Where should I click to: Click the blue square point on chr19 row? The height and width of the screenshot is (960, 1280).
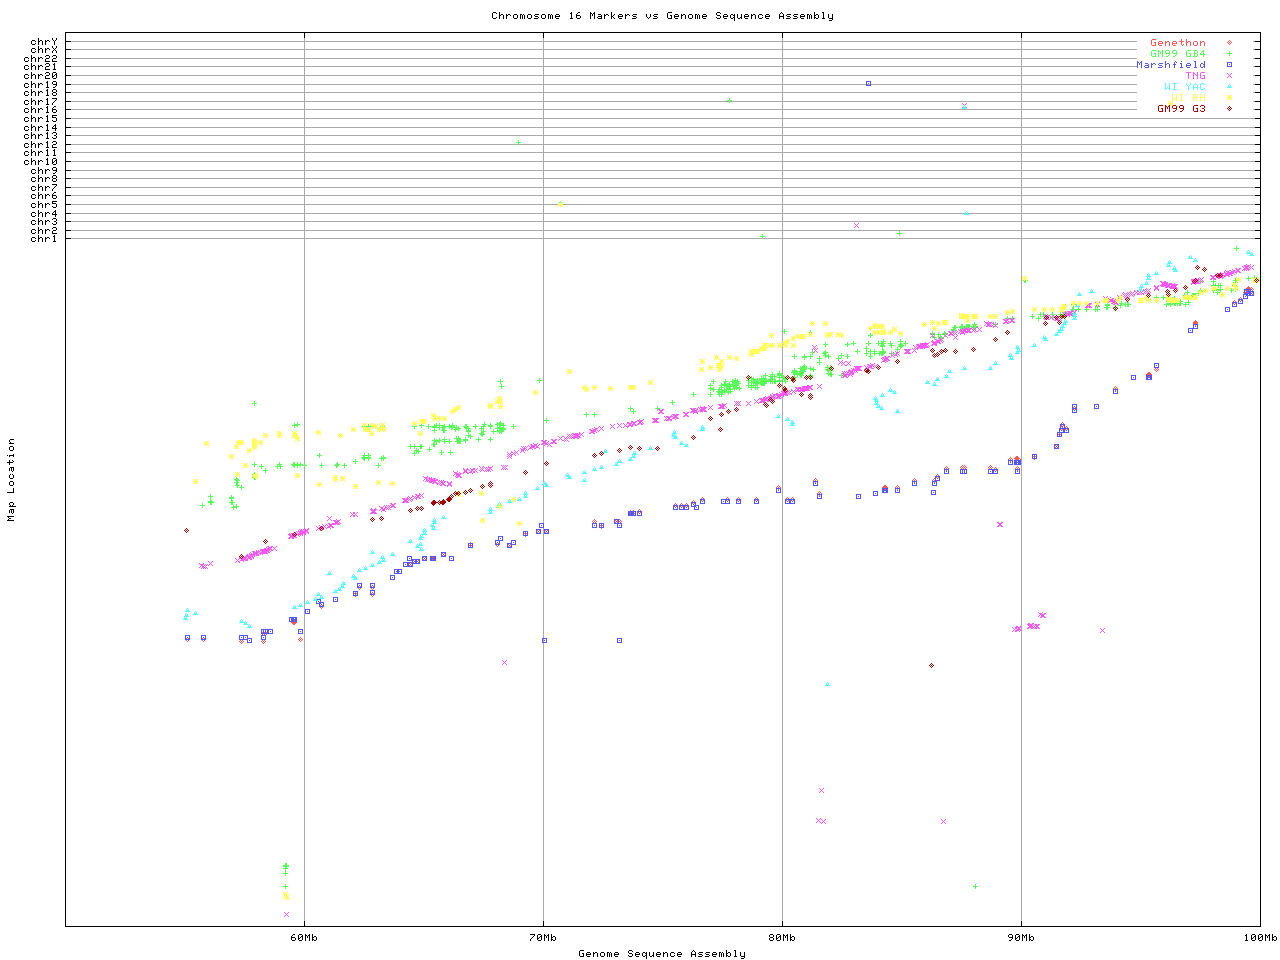(868, 83)
